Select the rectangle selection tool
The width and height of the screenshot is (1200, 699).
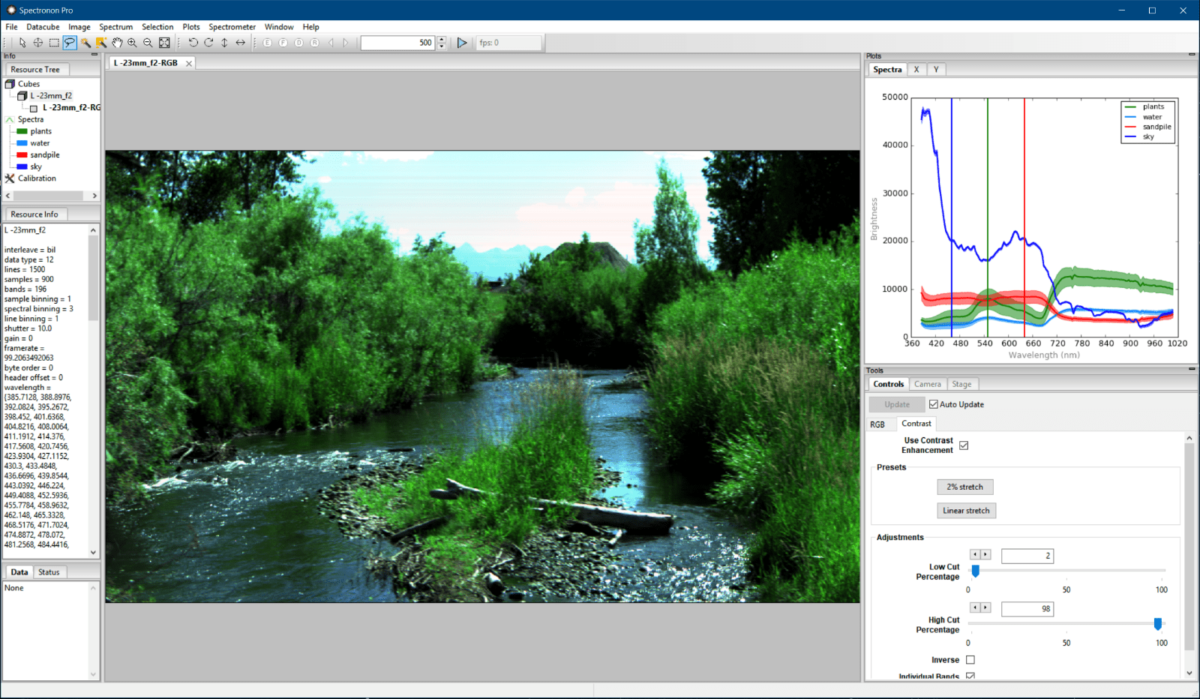(x=54, y=43)
